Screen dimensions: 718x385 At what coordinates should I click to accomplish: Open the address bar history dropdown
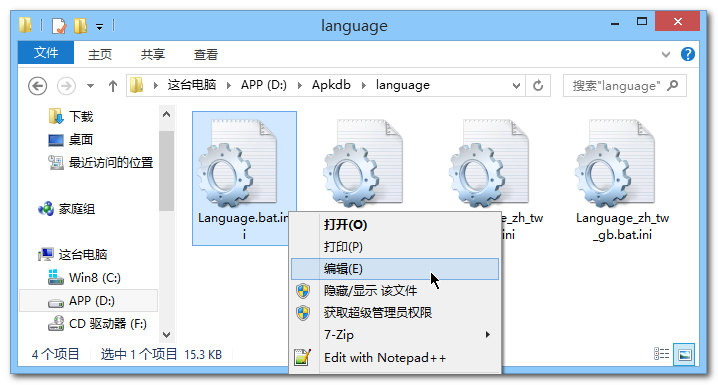[x=516, y=86]
